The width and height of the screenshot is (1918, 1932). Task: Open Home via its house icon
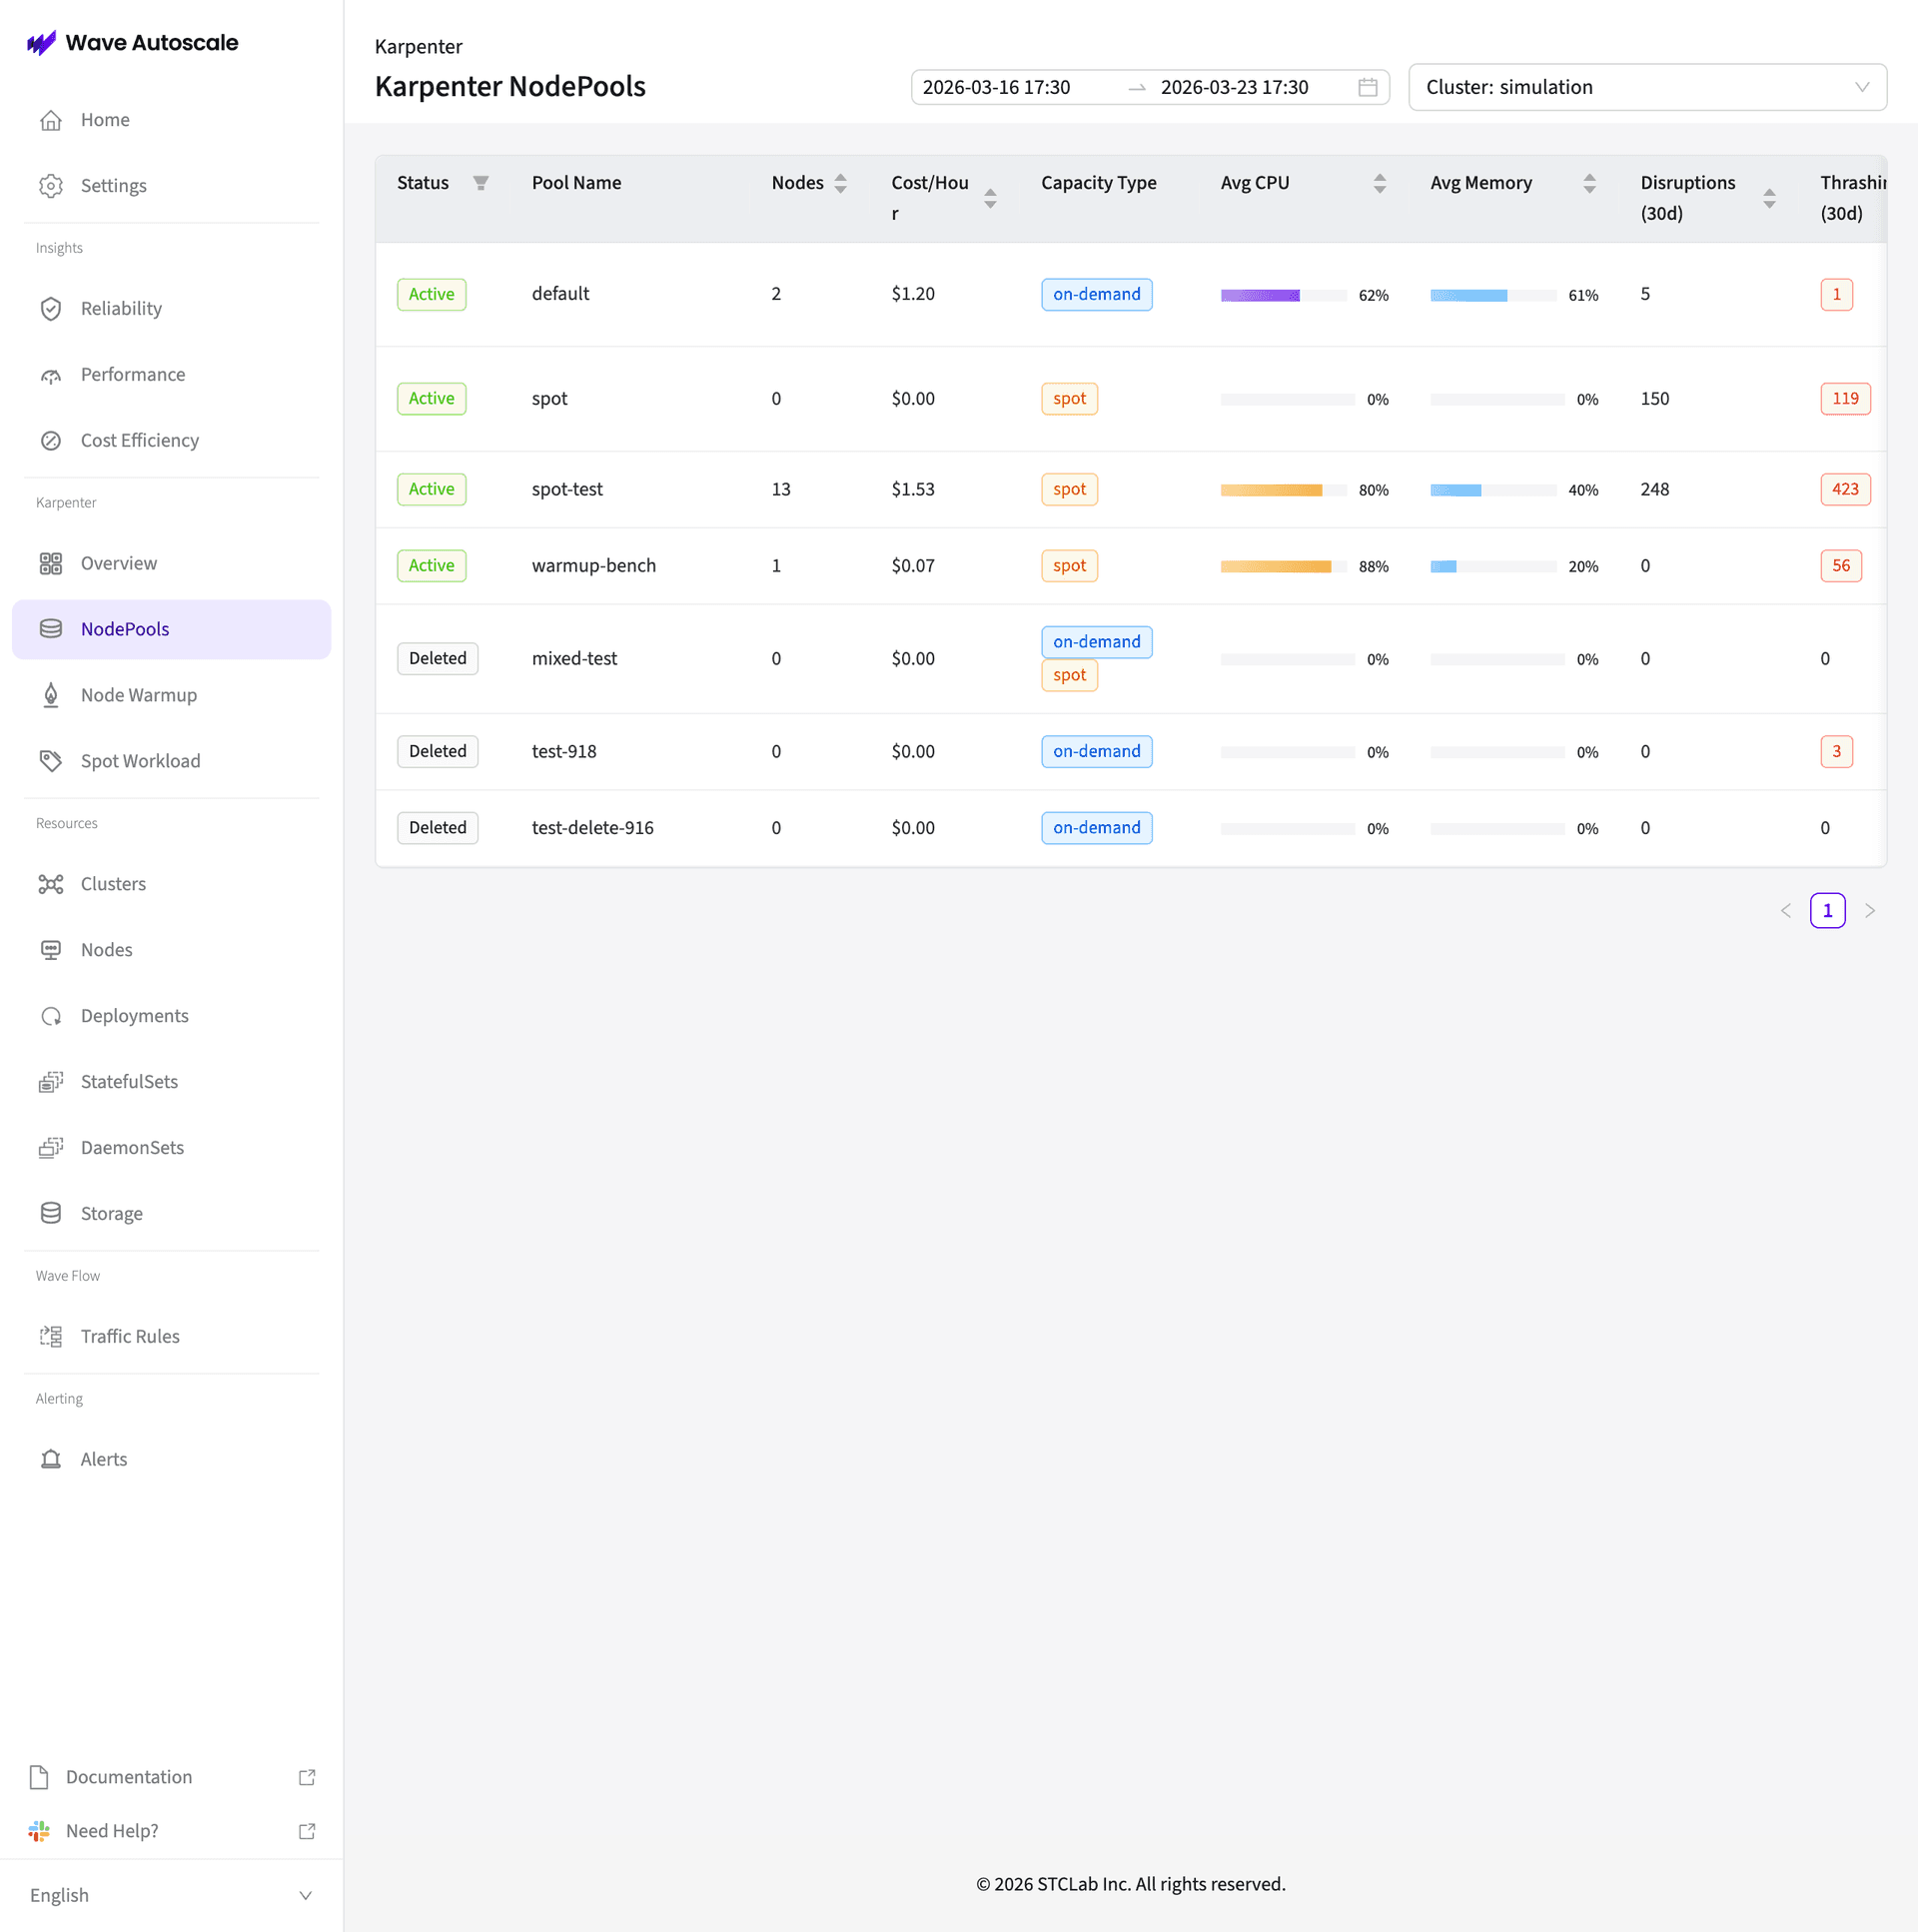click(51, 120)
